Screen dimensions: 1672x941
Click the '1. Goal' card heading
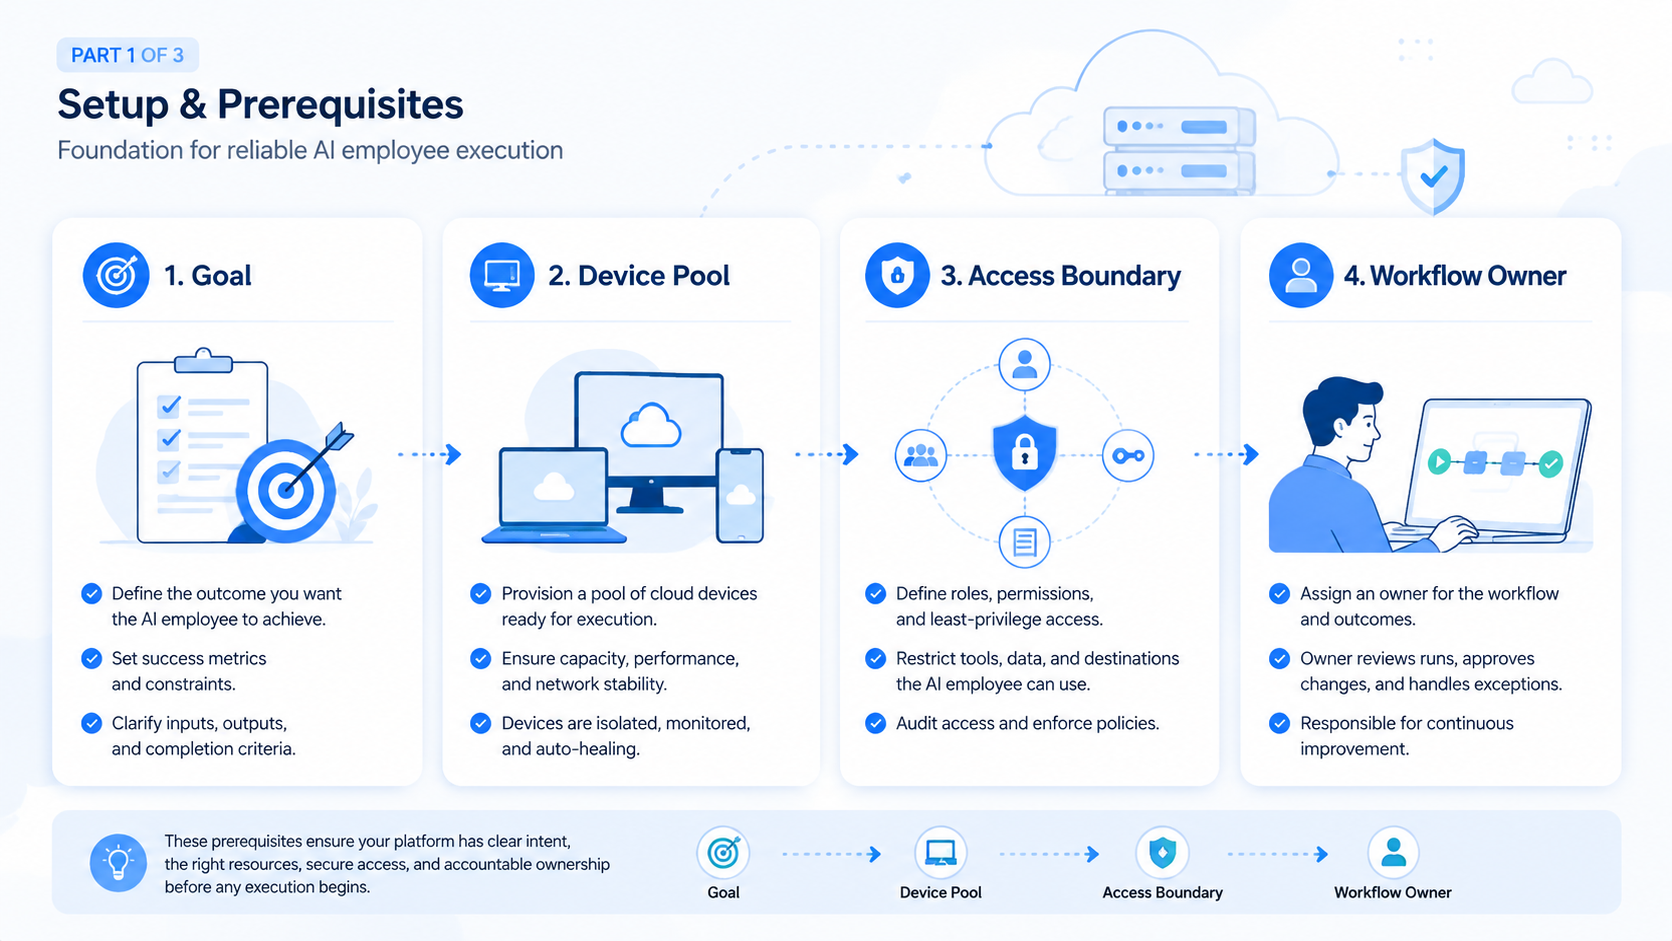point(208,276)
